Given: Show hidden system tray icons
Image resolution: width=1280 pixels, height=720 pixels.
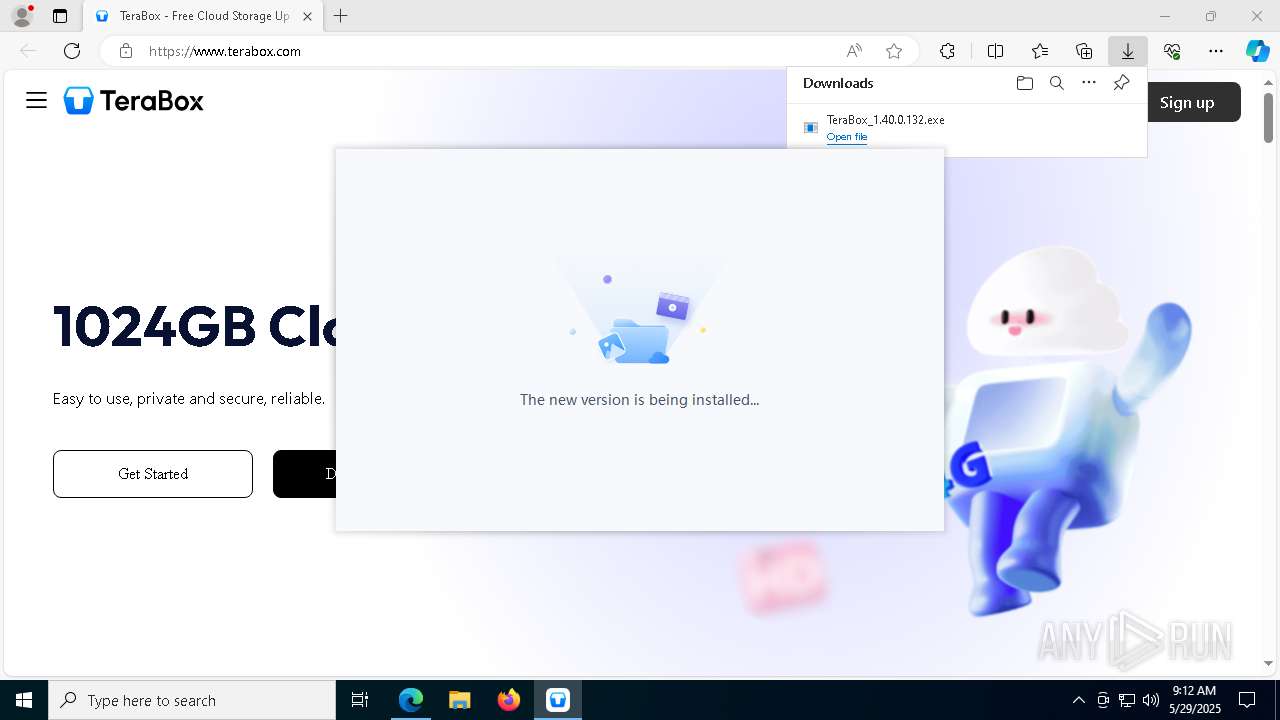Looking at the screenshot, I should 1078,700.
